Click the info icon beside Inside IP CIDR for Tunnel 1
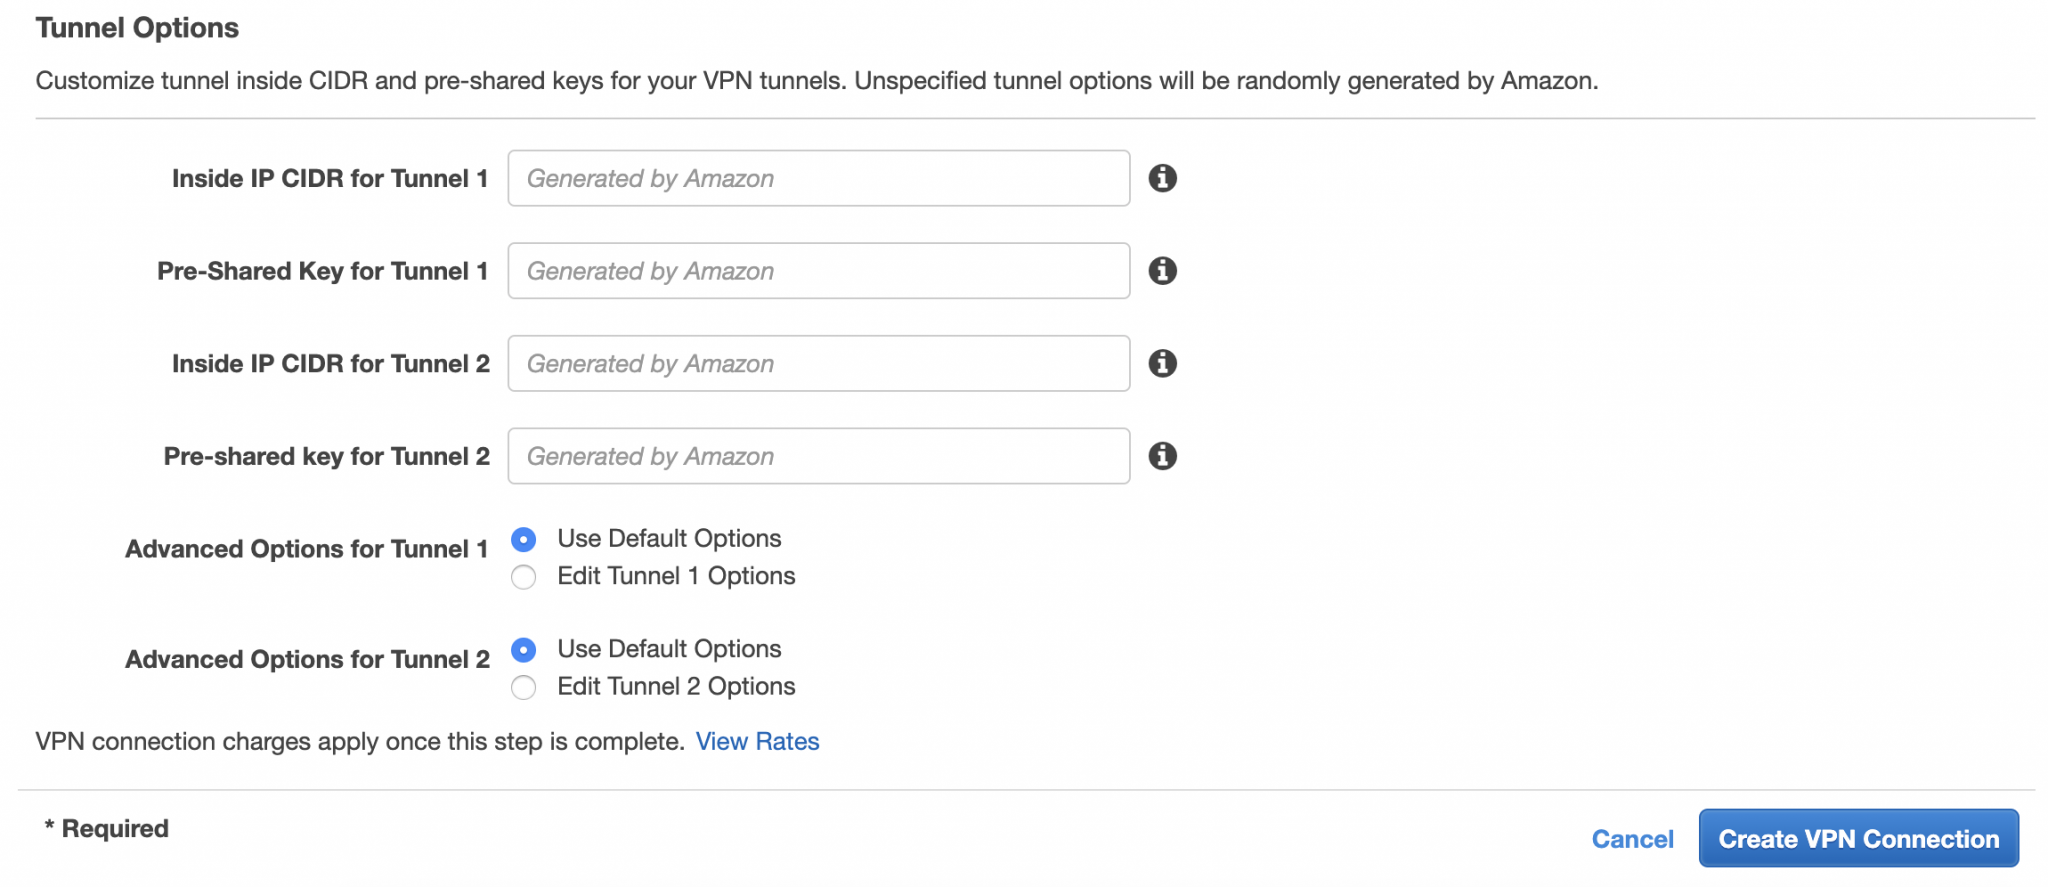2048x887 pixels. point(1163,178)
